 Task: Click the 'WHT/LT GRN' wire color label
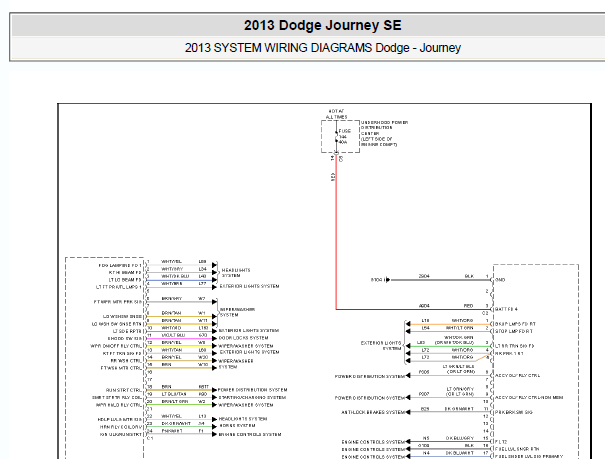point(459,328)
